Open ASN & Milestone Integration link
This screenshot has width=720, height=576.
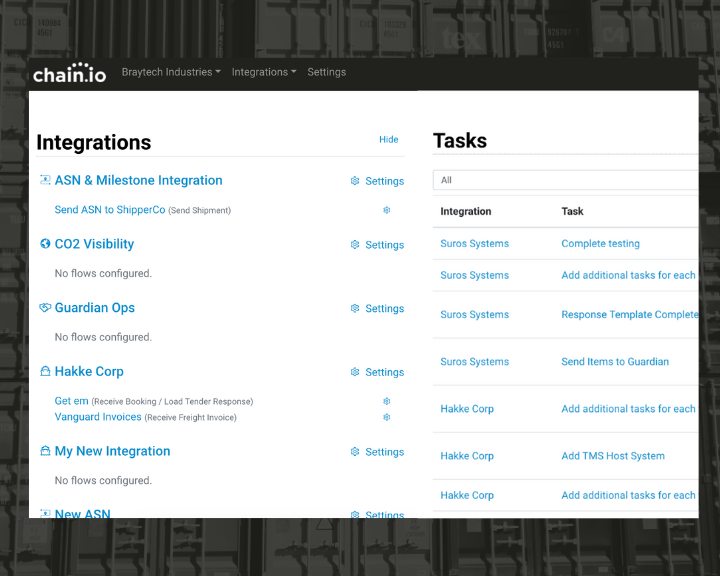(138, 181)
